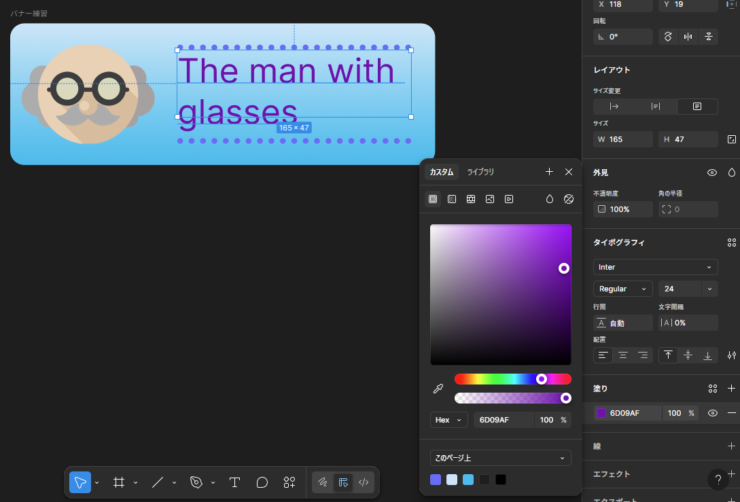Switch to Dev Mode toggle
740x502 pixels.
[x=363, y=482]
